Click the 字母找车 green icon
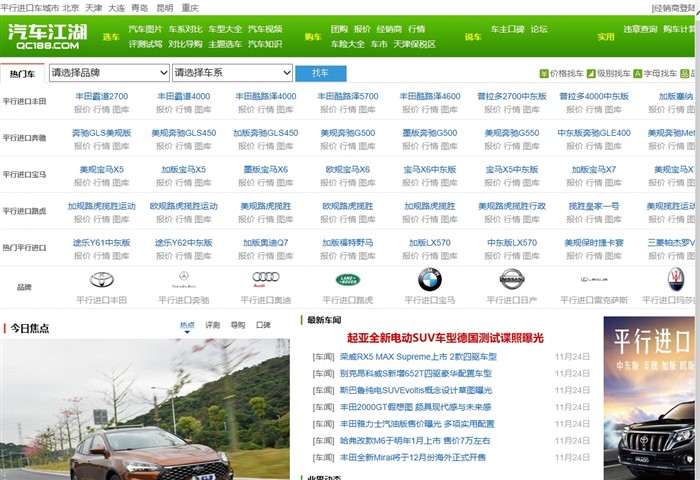700x480 pixels. pos(638,74)
